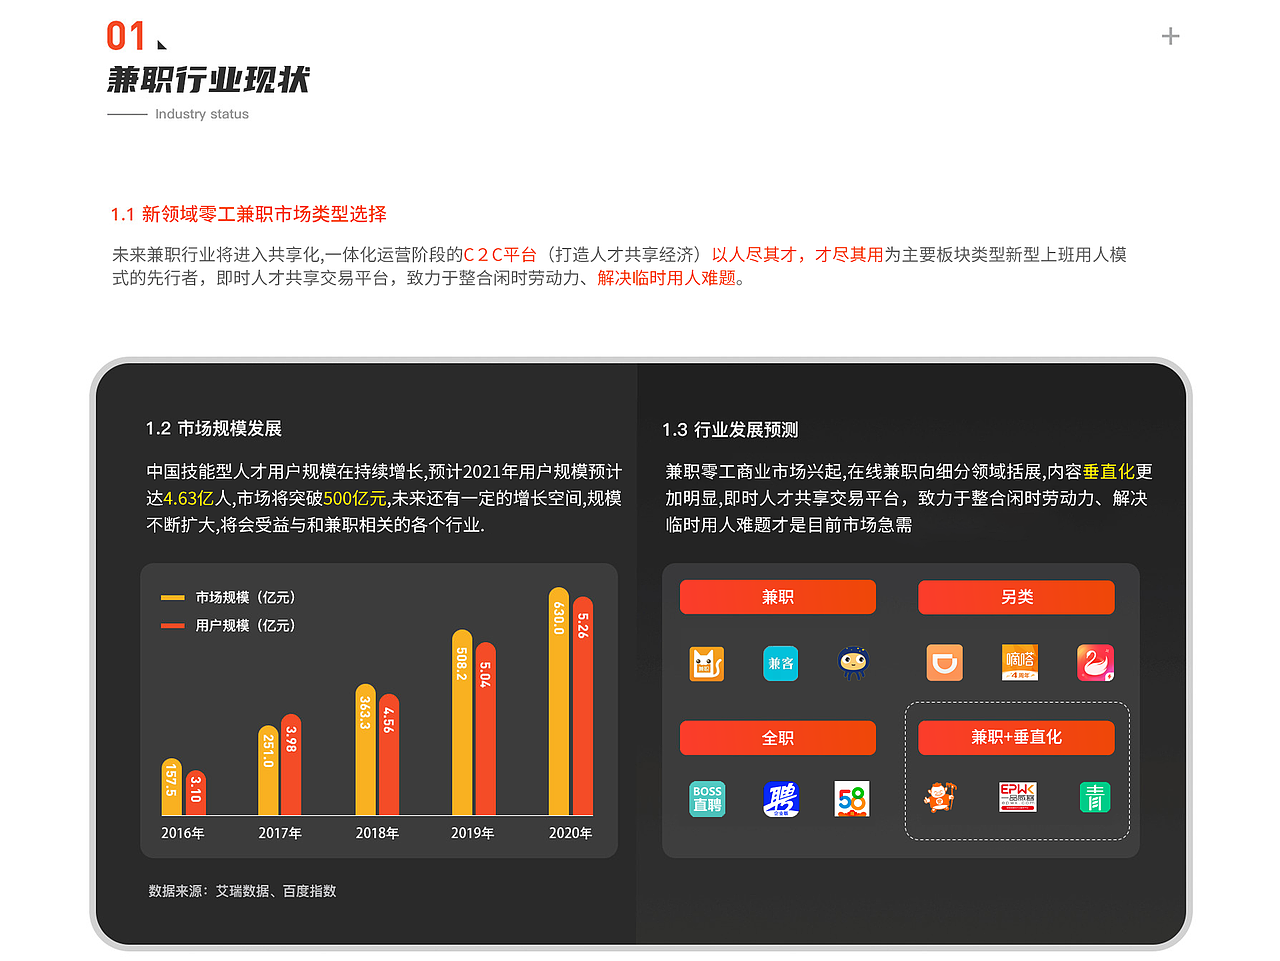
Task: Click the 2017年 axis label
Action: click(x=280, y=833)
